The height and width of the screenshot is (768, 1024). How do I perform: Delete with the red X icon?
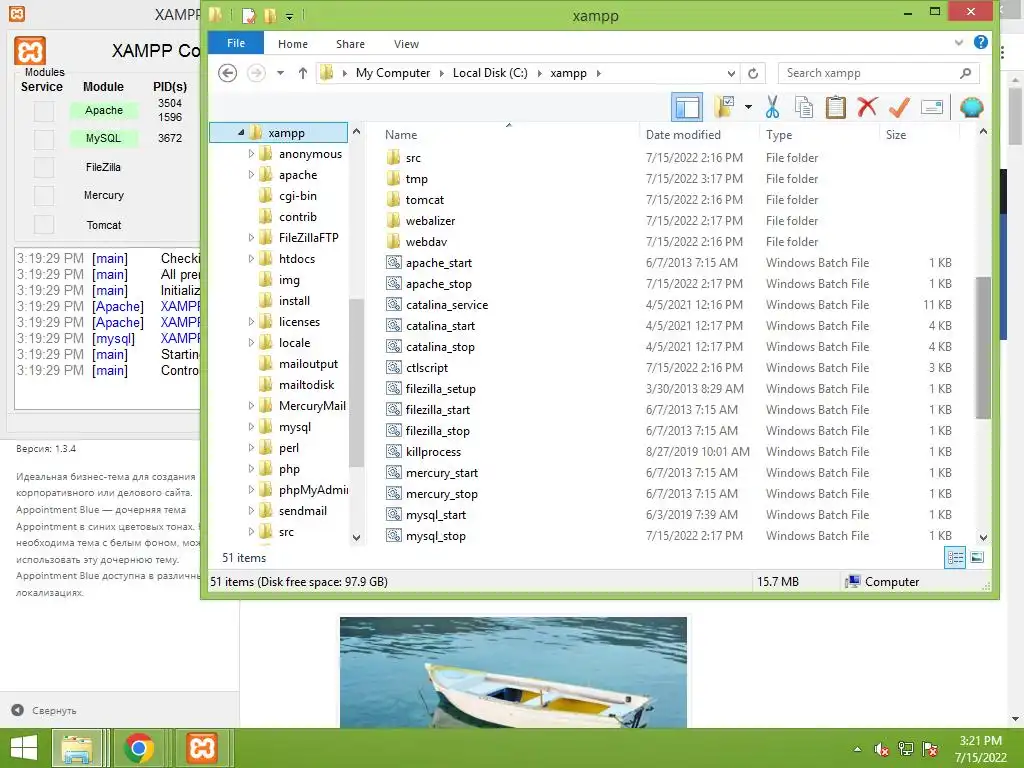(867, 107)
